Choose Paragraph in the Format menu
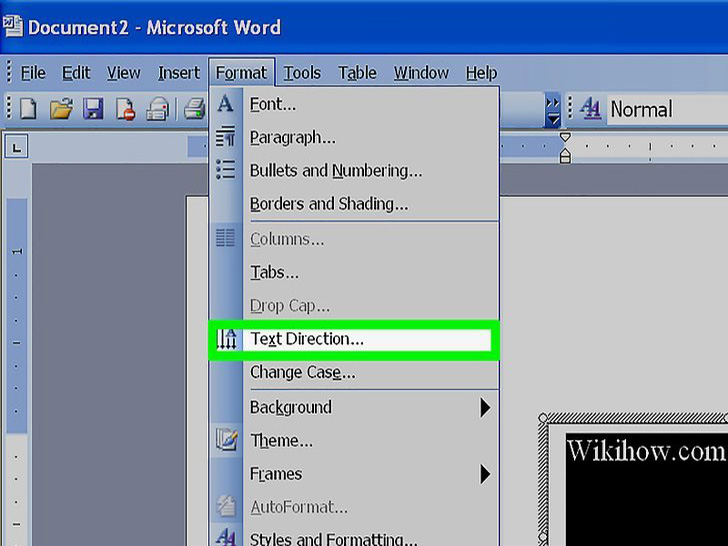The height and width of the screenshot is (546, 728). point(354,137)
